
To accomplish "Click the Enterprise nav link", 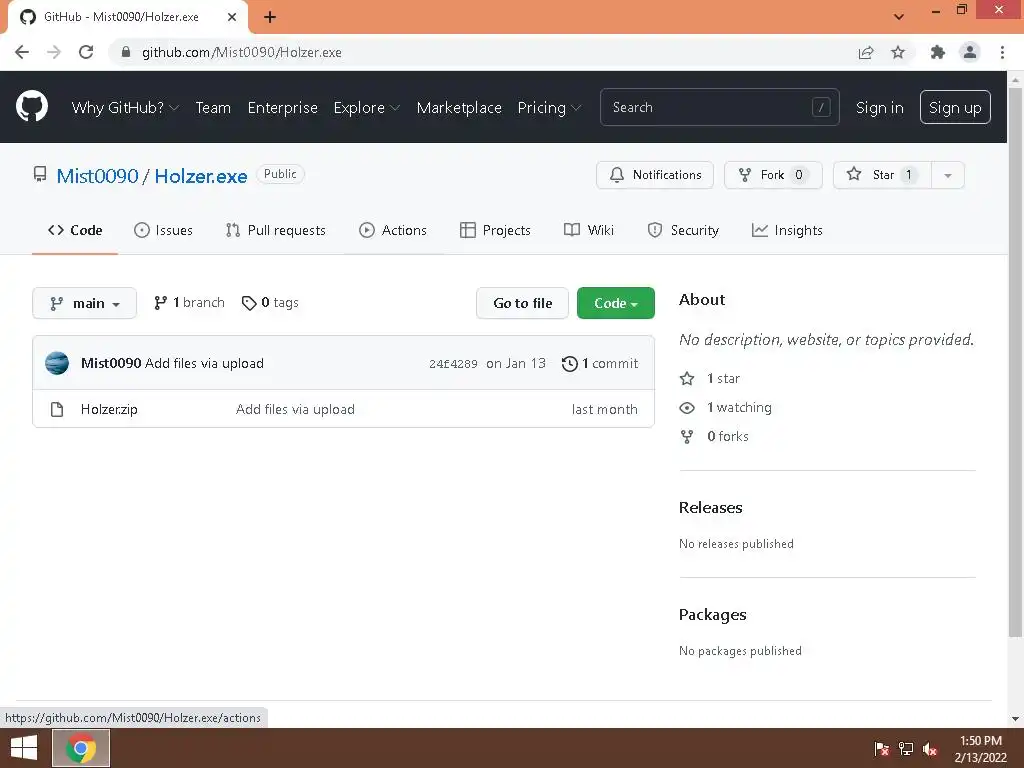I will pos(283,108).
